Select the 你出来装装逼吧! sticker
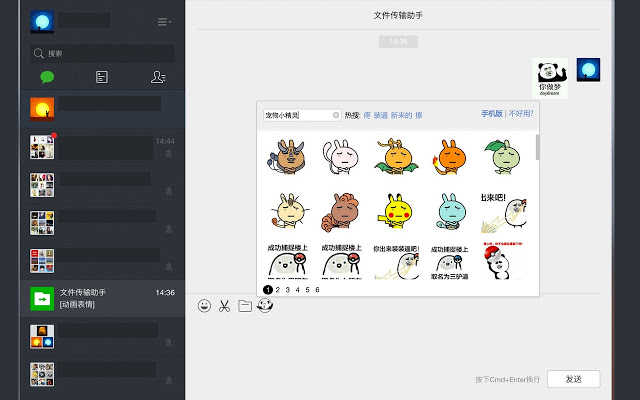Screen dimensions: 640x400 [x=396, y=262]
